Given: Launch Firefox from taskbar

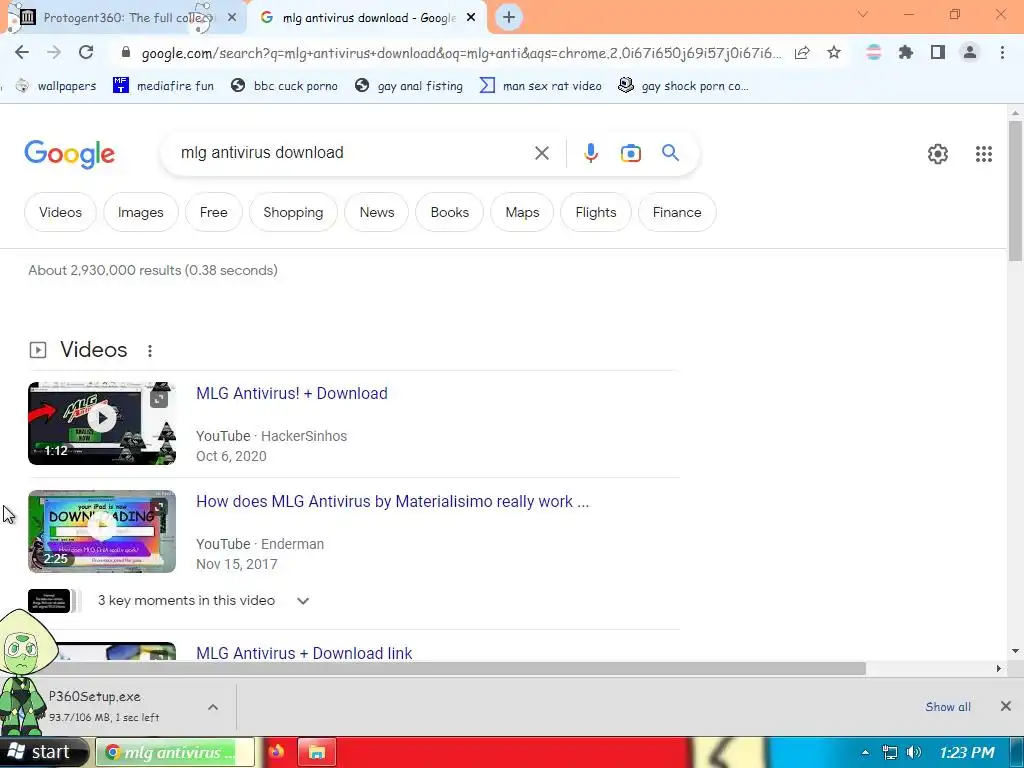Looking at the screenshot, I should (276, 752).
